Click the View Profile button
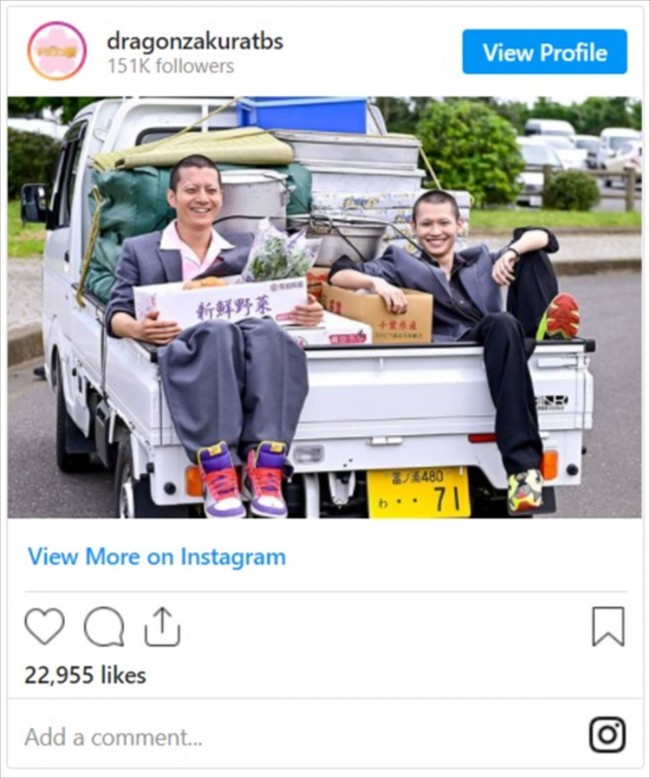Image resolution: width=650 pixels, height=778 pixels. (x=544, y=52)
